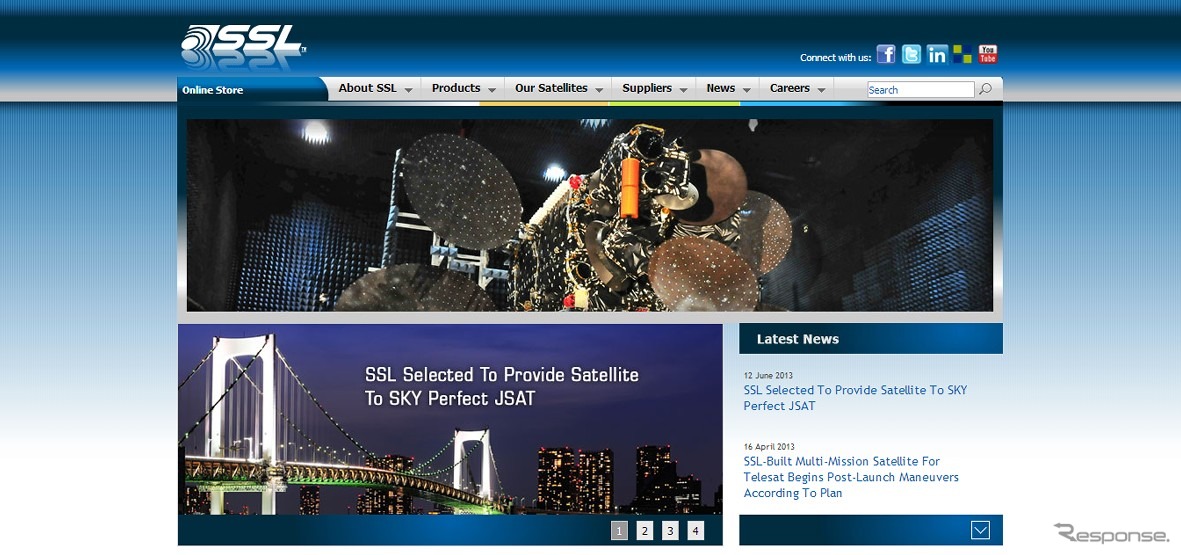Open SKY Perfect JSAT news article link
Image resolution: width=1181 pixels, height=555 pixels.
click(855, 398)
